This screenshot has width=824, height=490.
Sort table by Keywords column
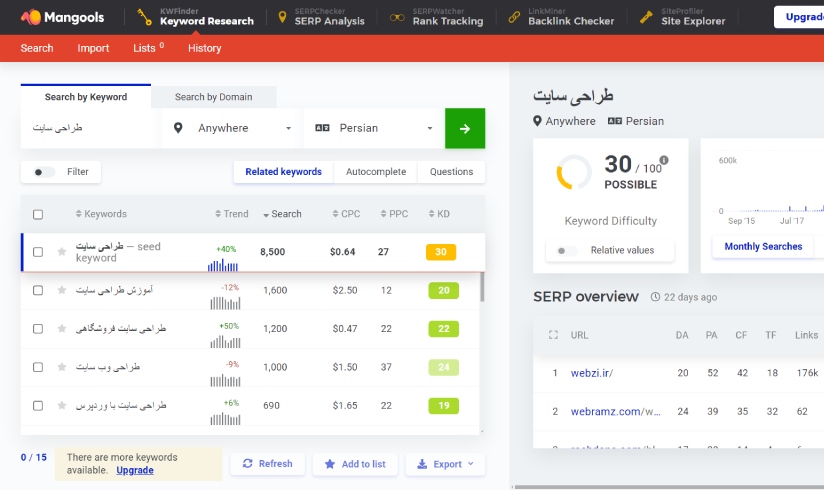coord(101,214)
